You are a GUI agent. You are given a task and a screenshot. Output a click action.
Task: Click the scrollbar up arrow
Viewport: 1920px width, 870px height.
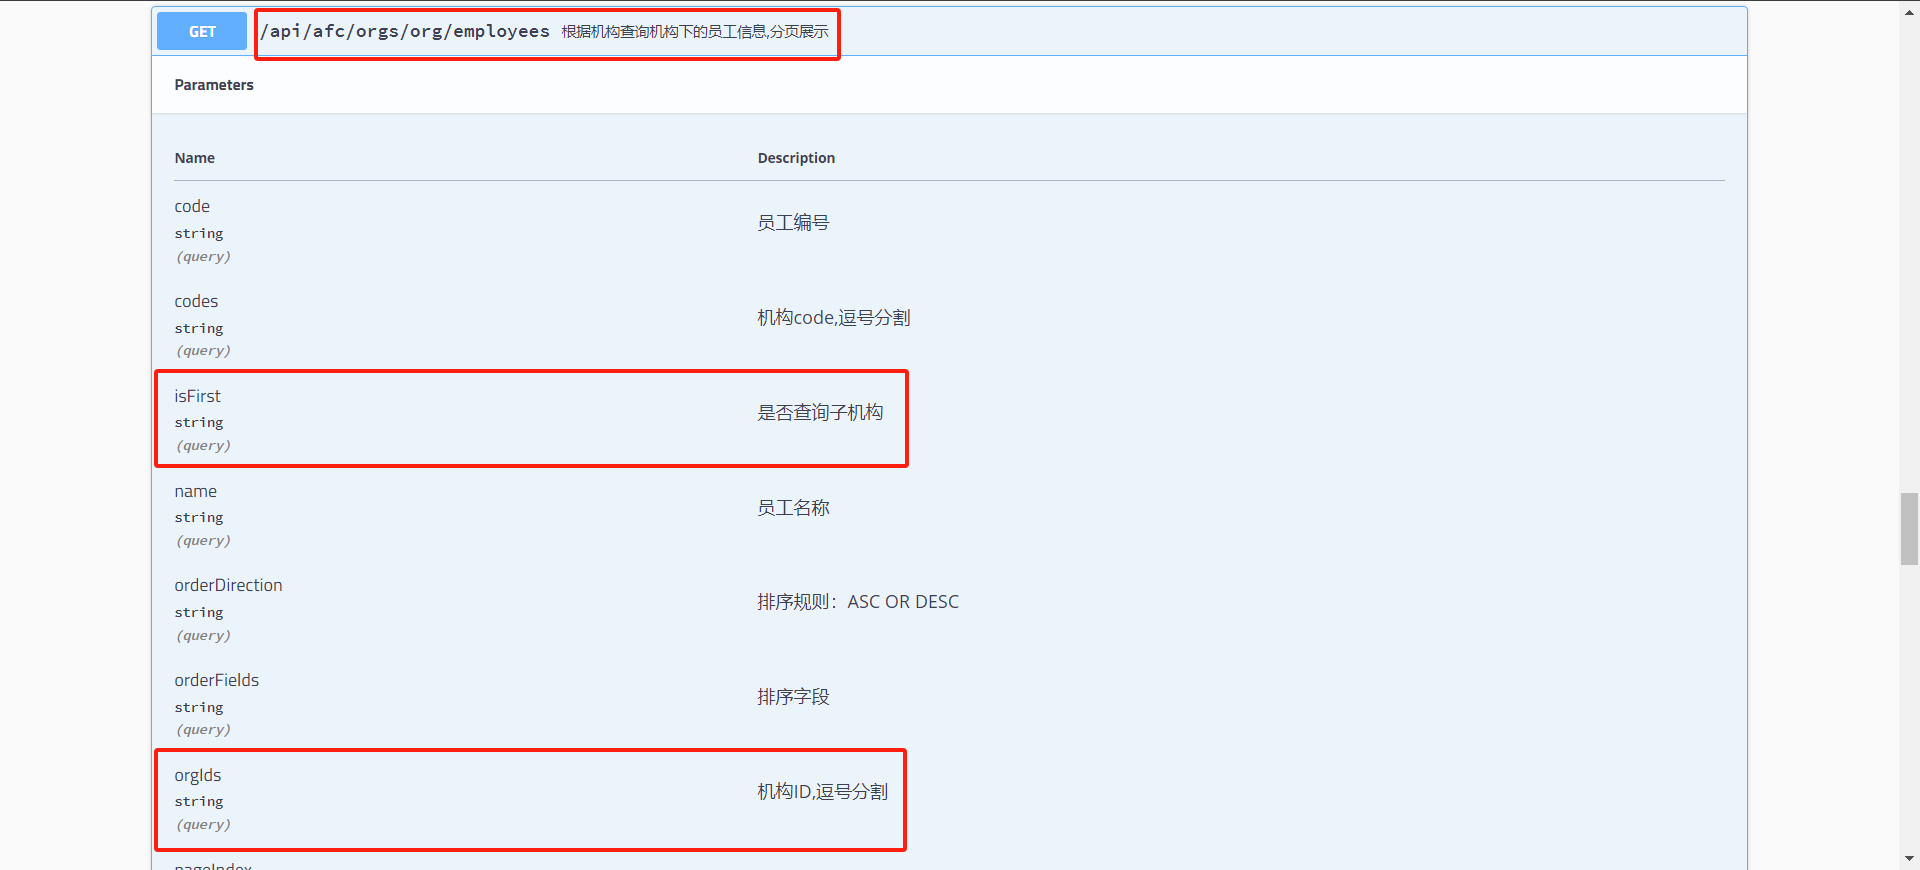pyautogui.click(x=1909, y=8)
